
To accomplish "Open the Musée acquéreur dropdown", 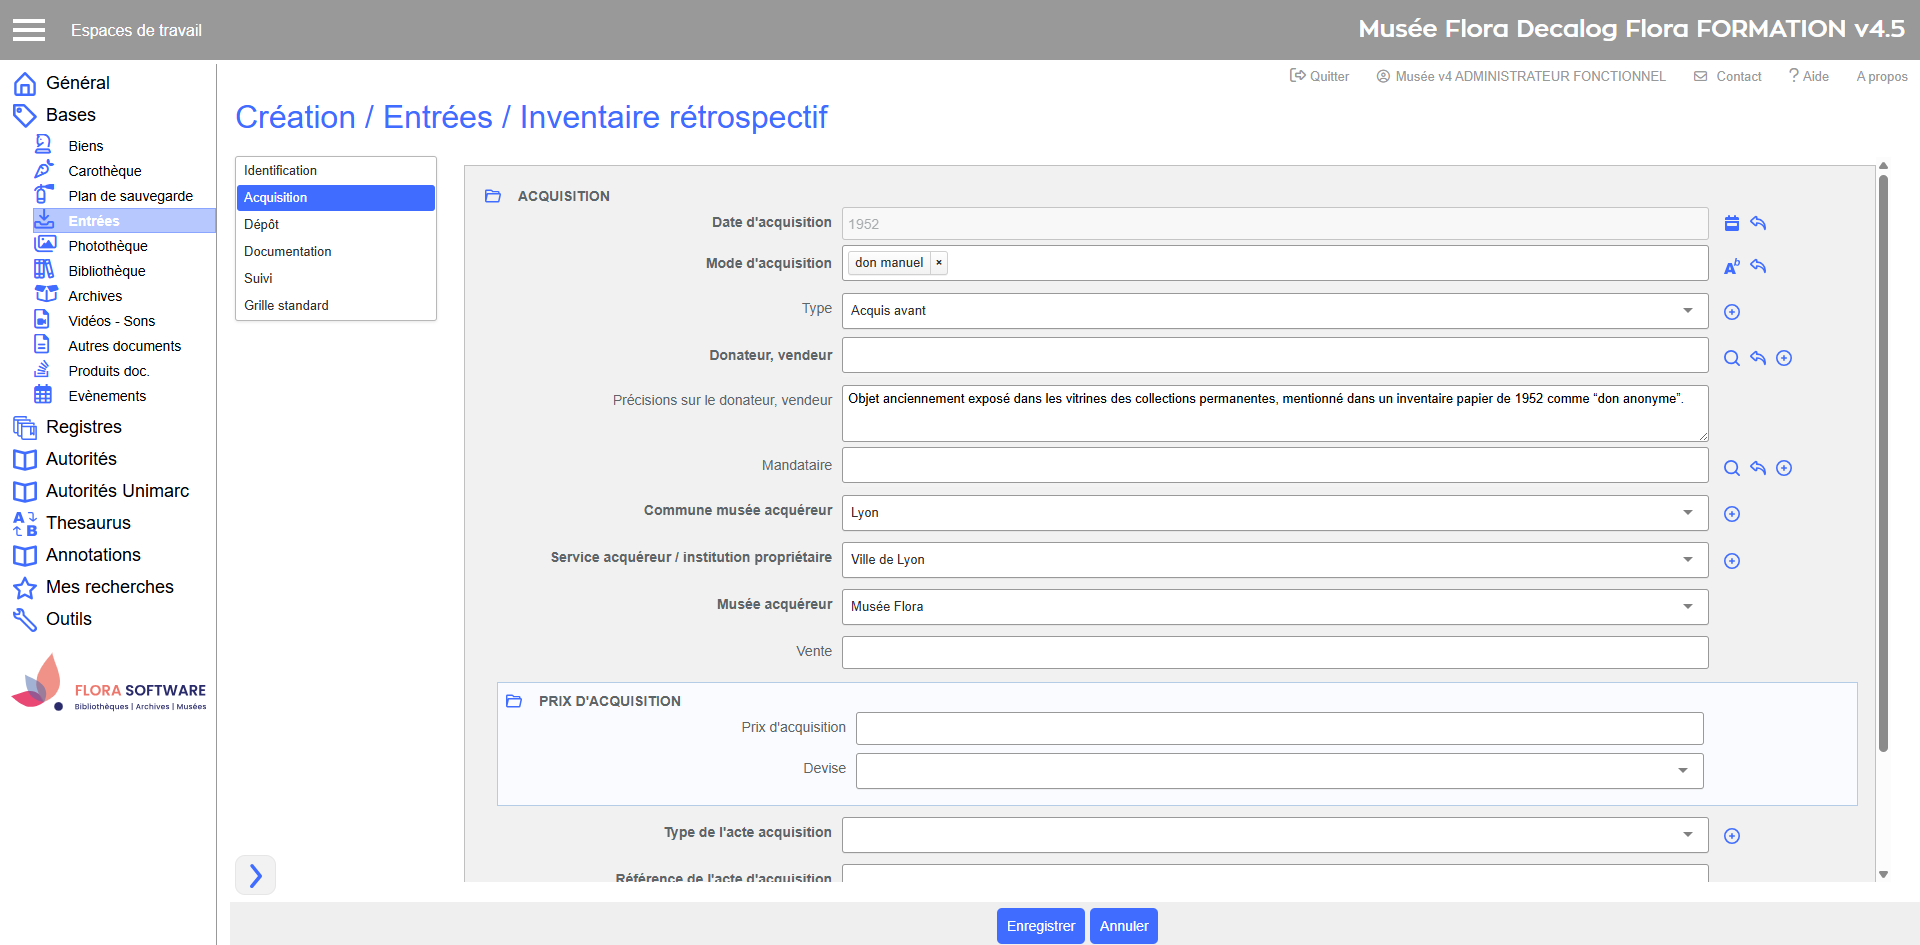I will pyautogui.click(x=1274, y=607).
